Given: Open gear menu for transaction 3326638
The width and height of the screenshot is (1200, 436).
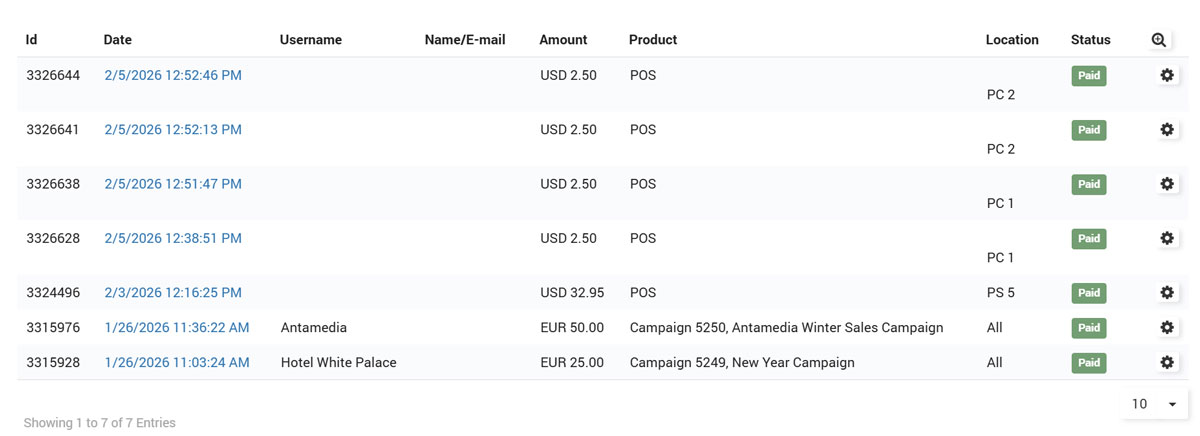Looking at the screenshot, I should (x=1166, y=184).
